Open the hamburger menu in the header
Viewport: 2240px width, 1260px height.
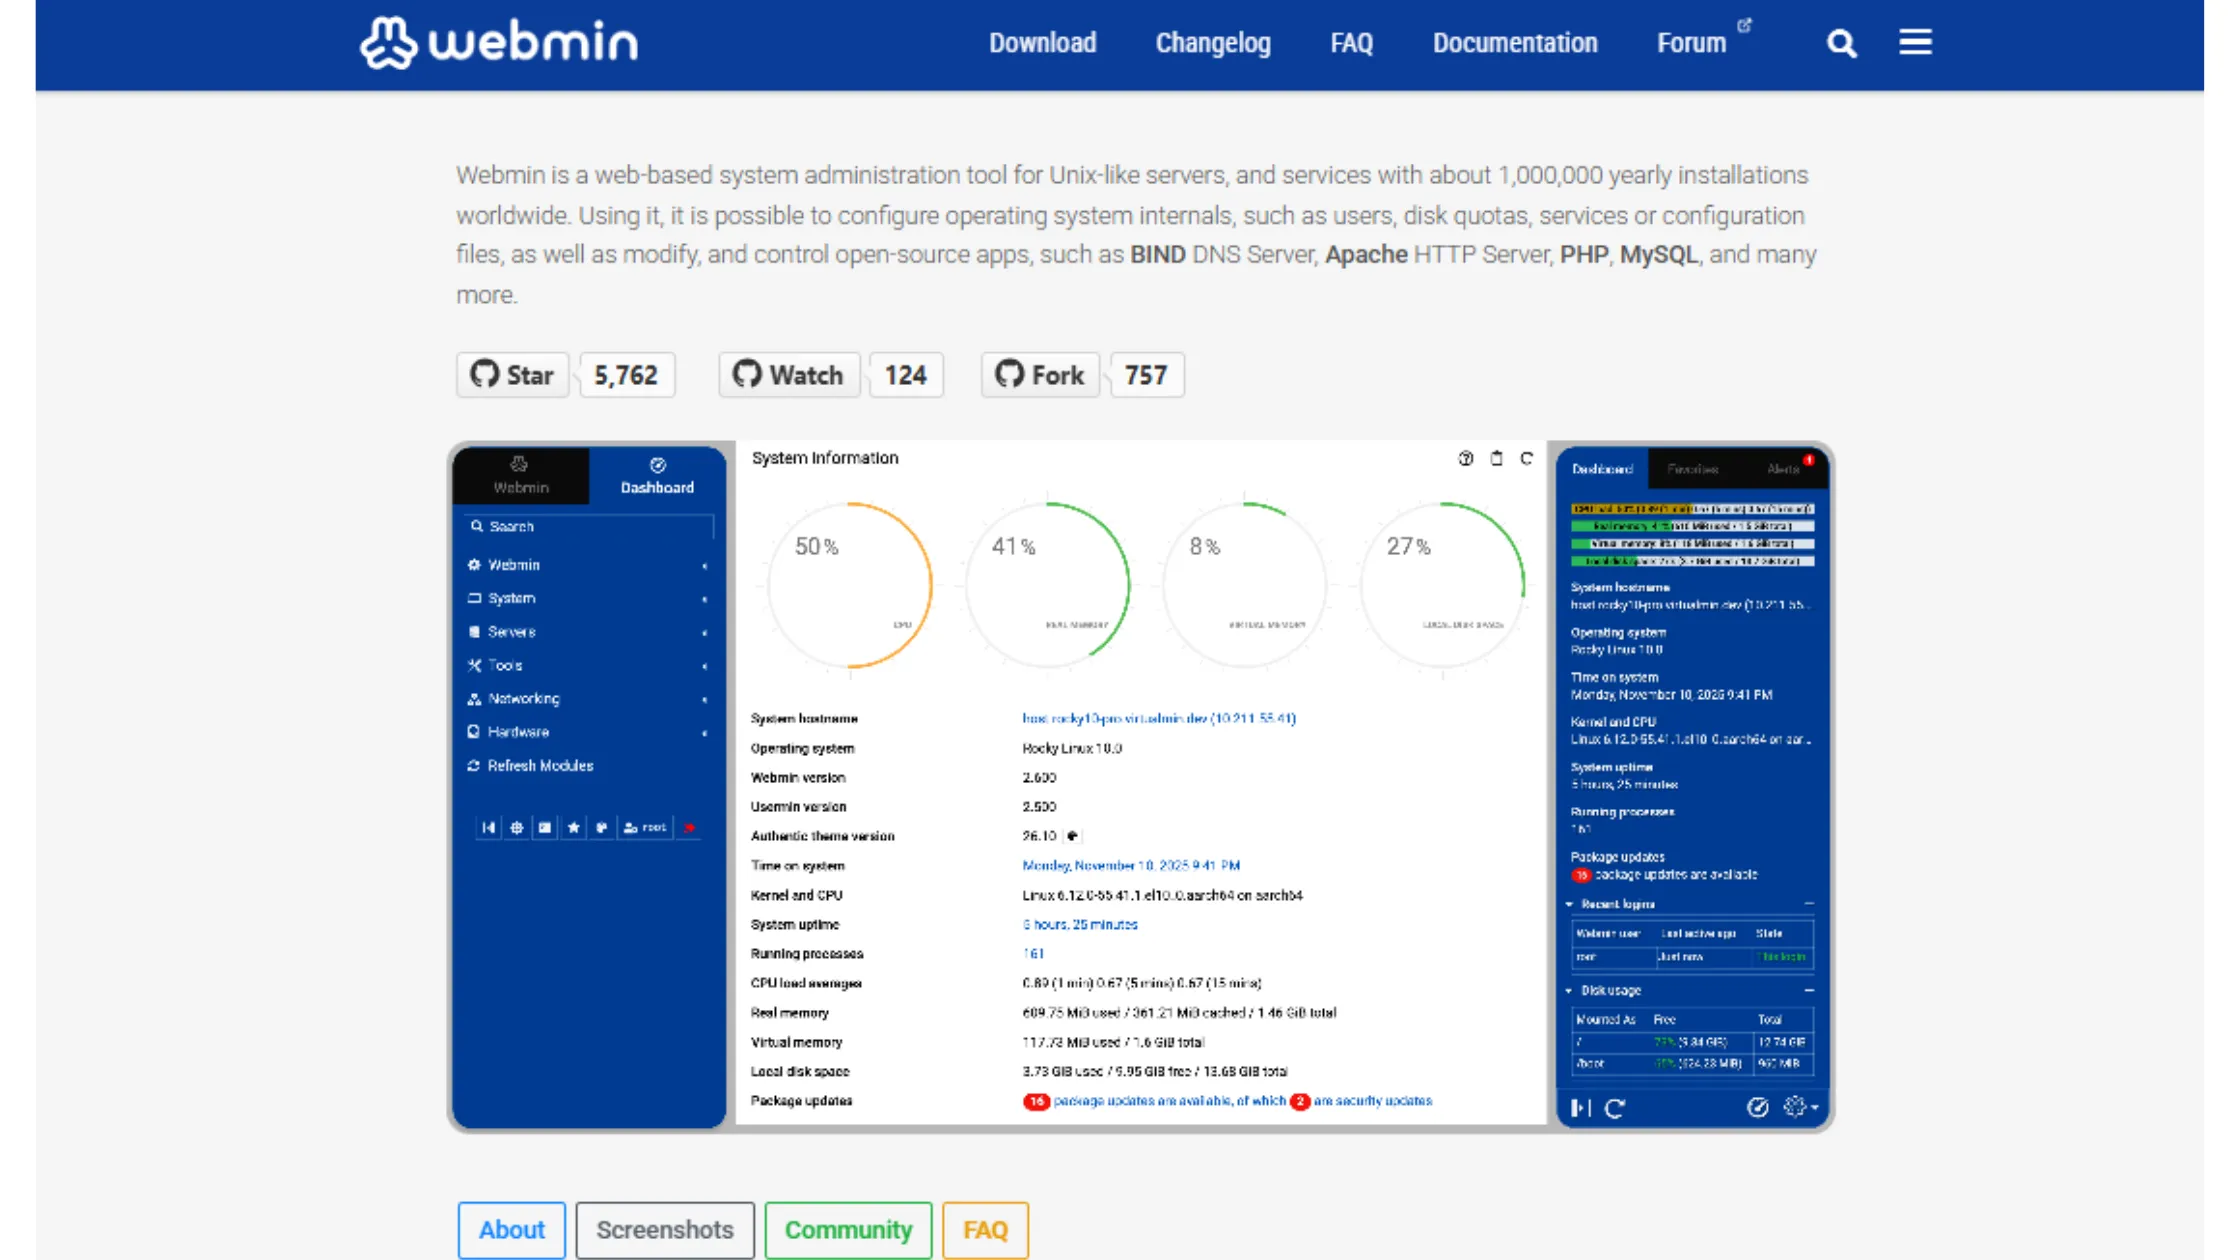1915,42
